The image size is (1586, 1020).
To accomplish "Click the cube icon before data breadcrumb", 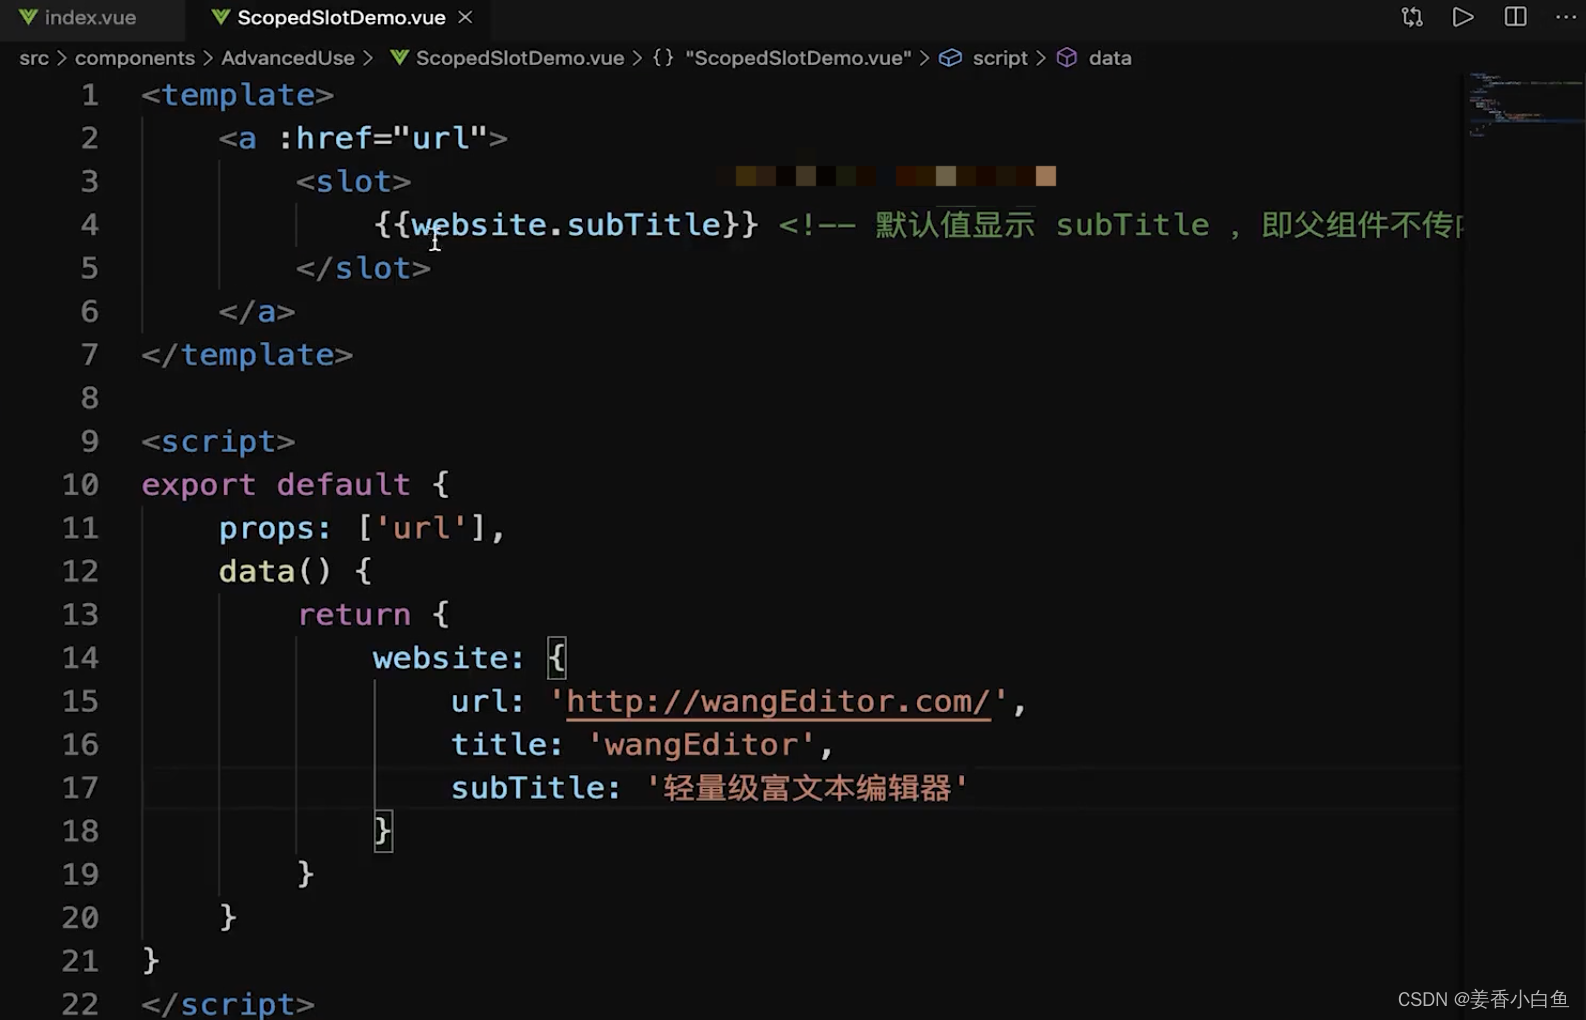I will [1067, 58].
